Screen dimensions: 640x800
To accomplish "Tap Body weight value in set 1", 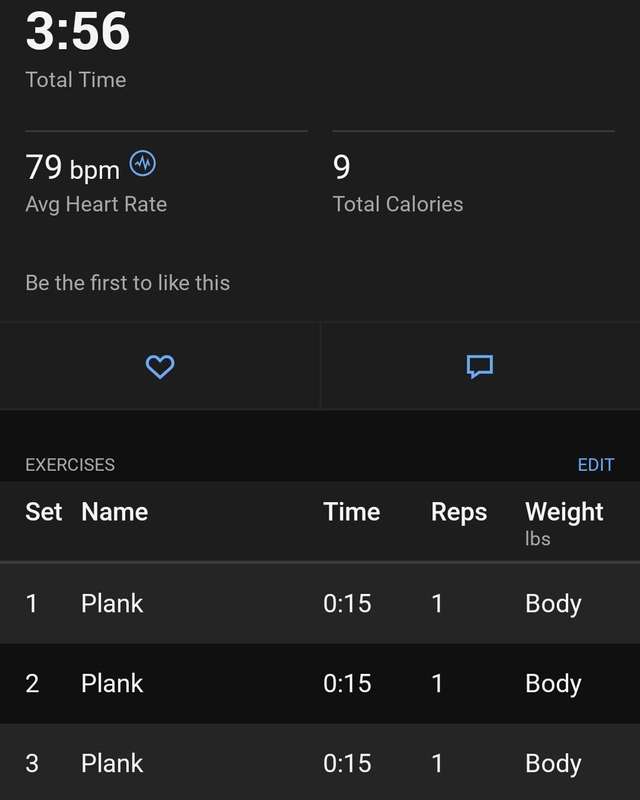I will point(553,605).
